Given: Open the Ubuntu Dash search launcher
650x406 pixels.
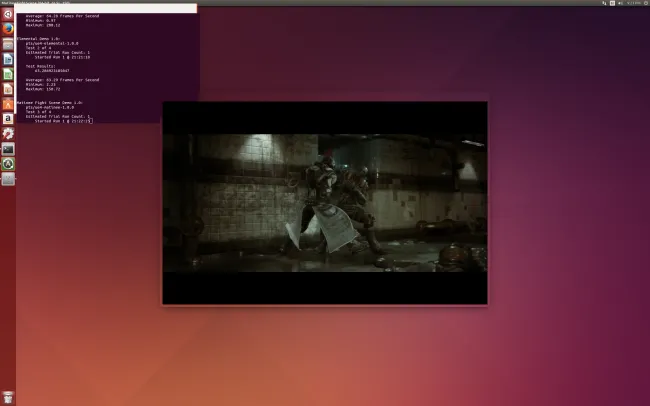Looking at the screenshot, I should tap(8, 14).
